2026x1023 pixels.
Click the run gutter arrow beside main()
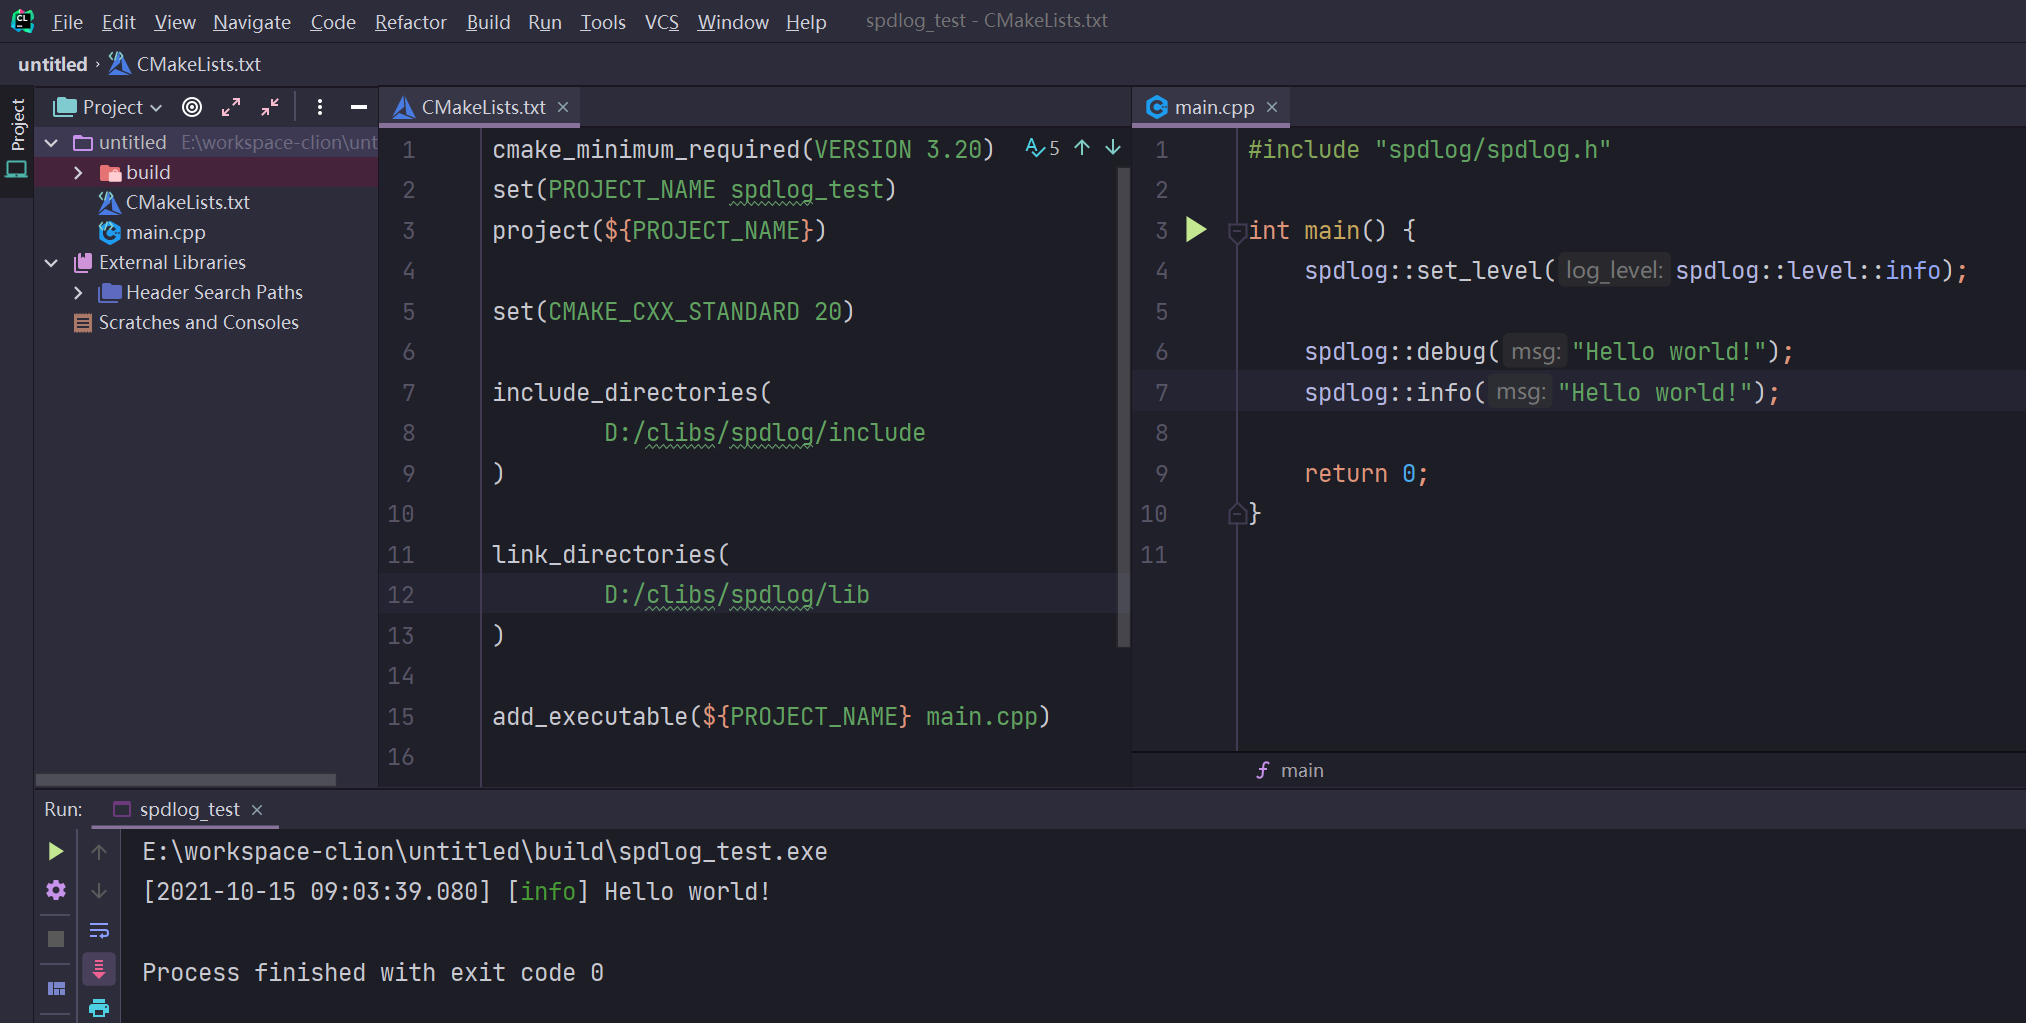click(1196, 230)
